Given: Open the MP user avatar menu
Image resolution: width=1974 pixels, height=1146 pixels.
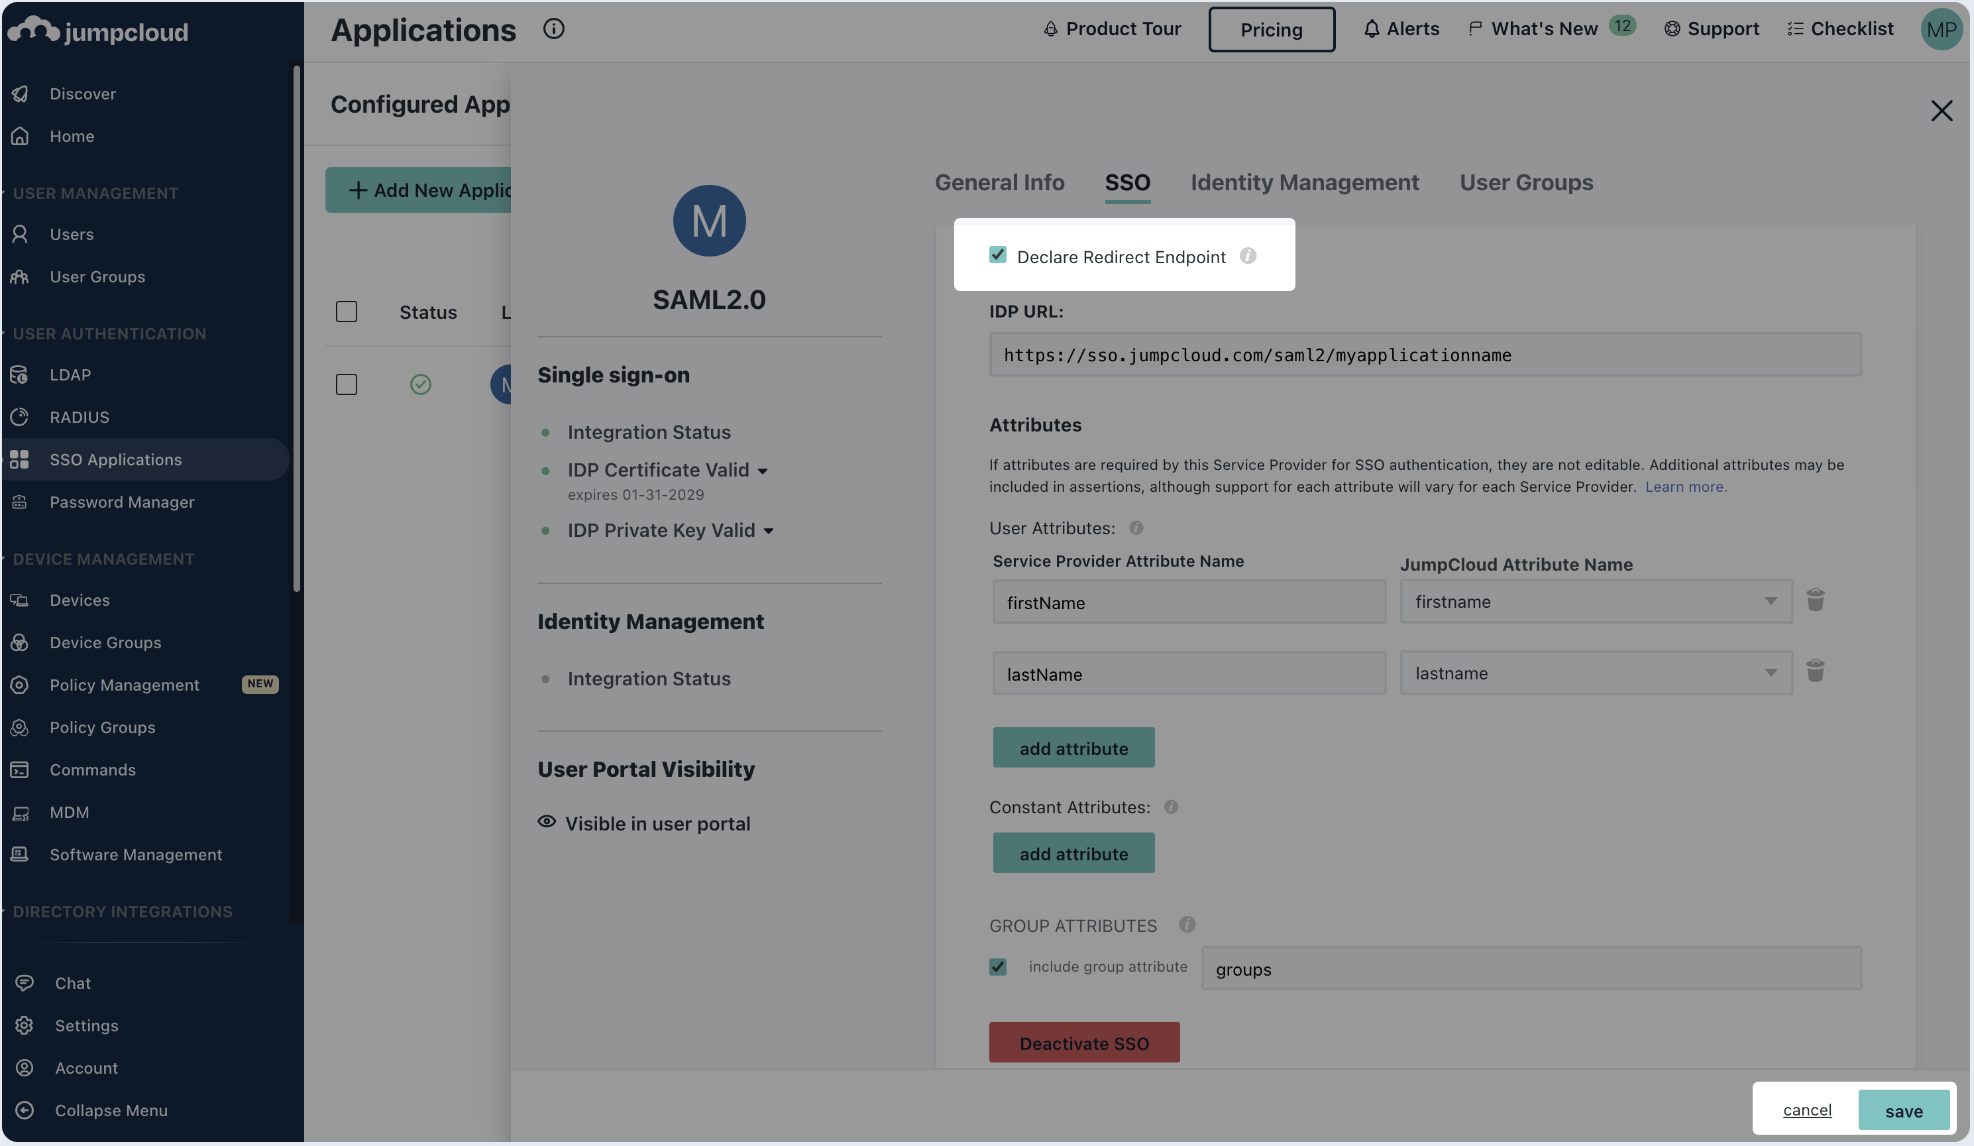Looking at the screenshot, I should 1940,29.
